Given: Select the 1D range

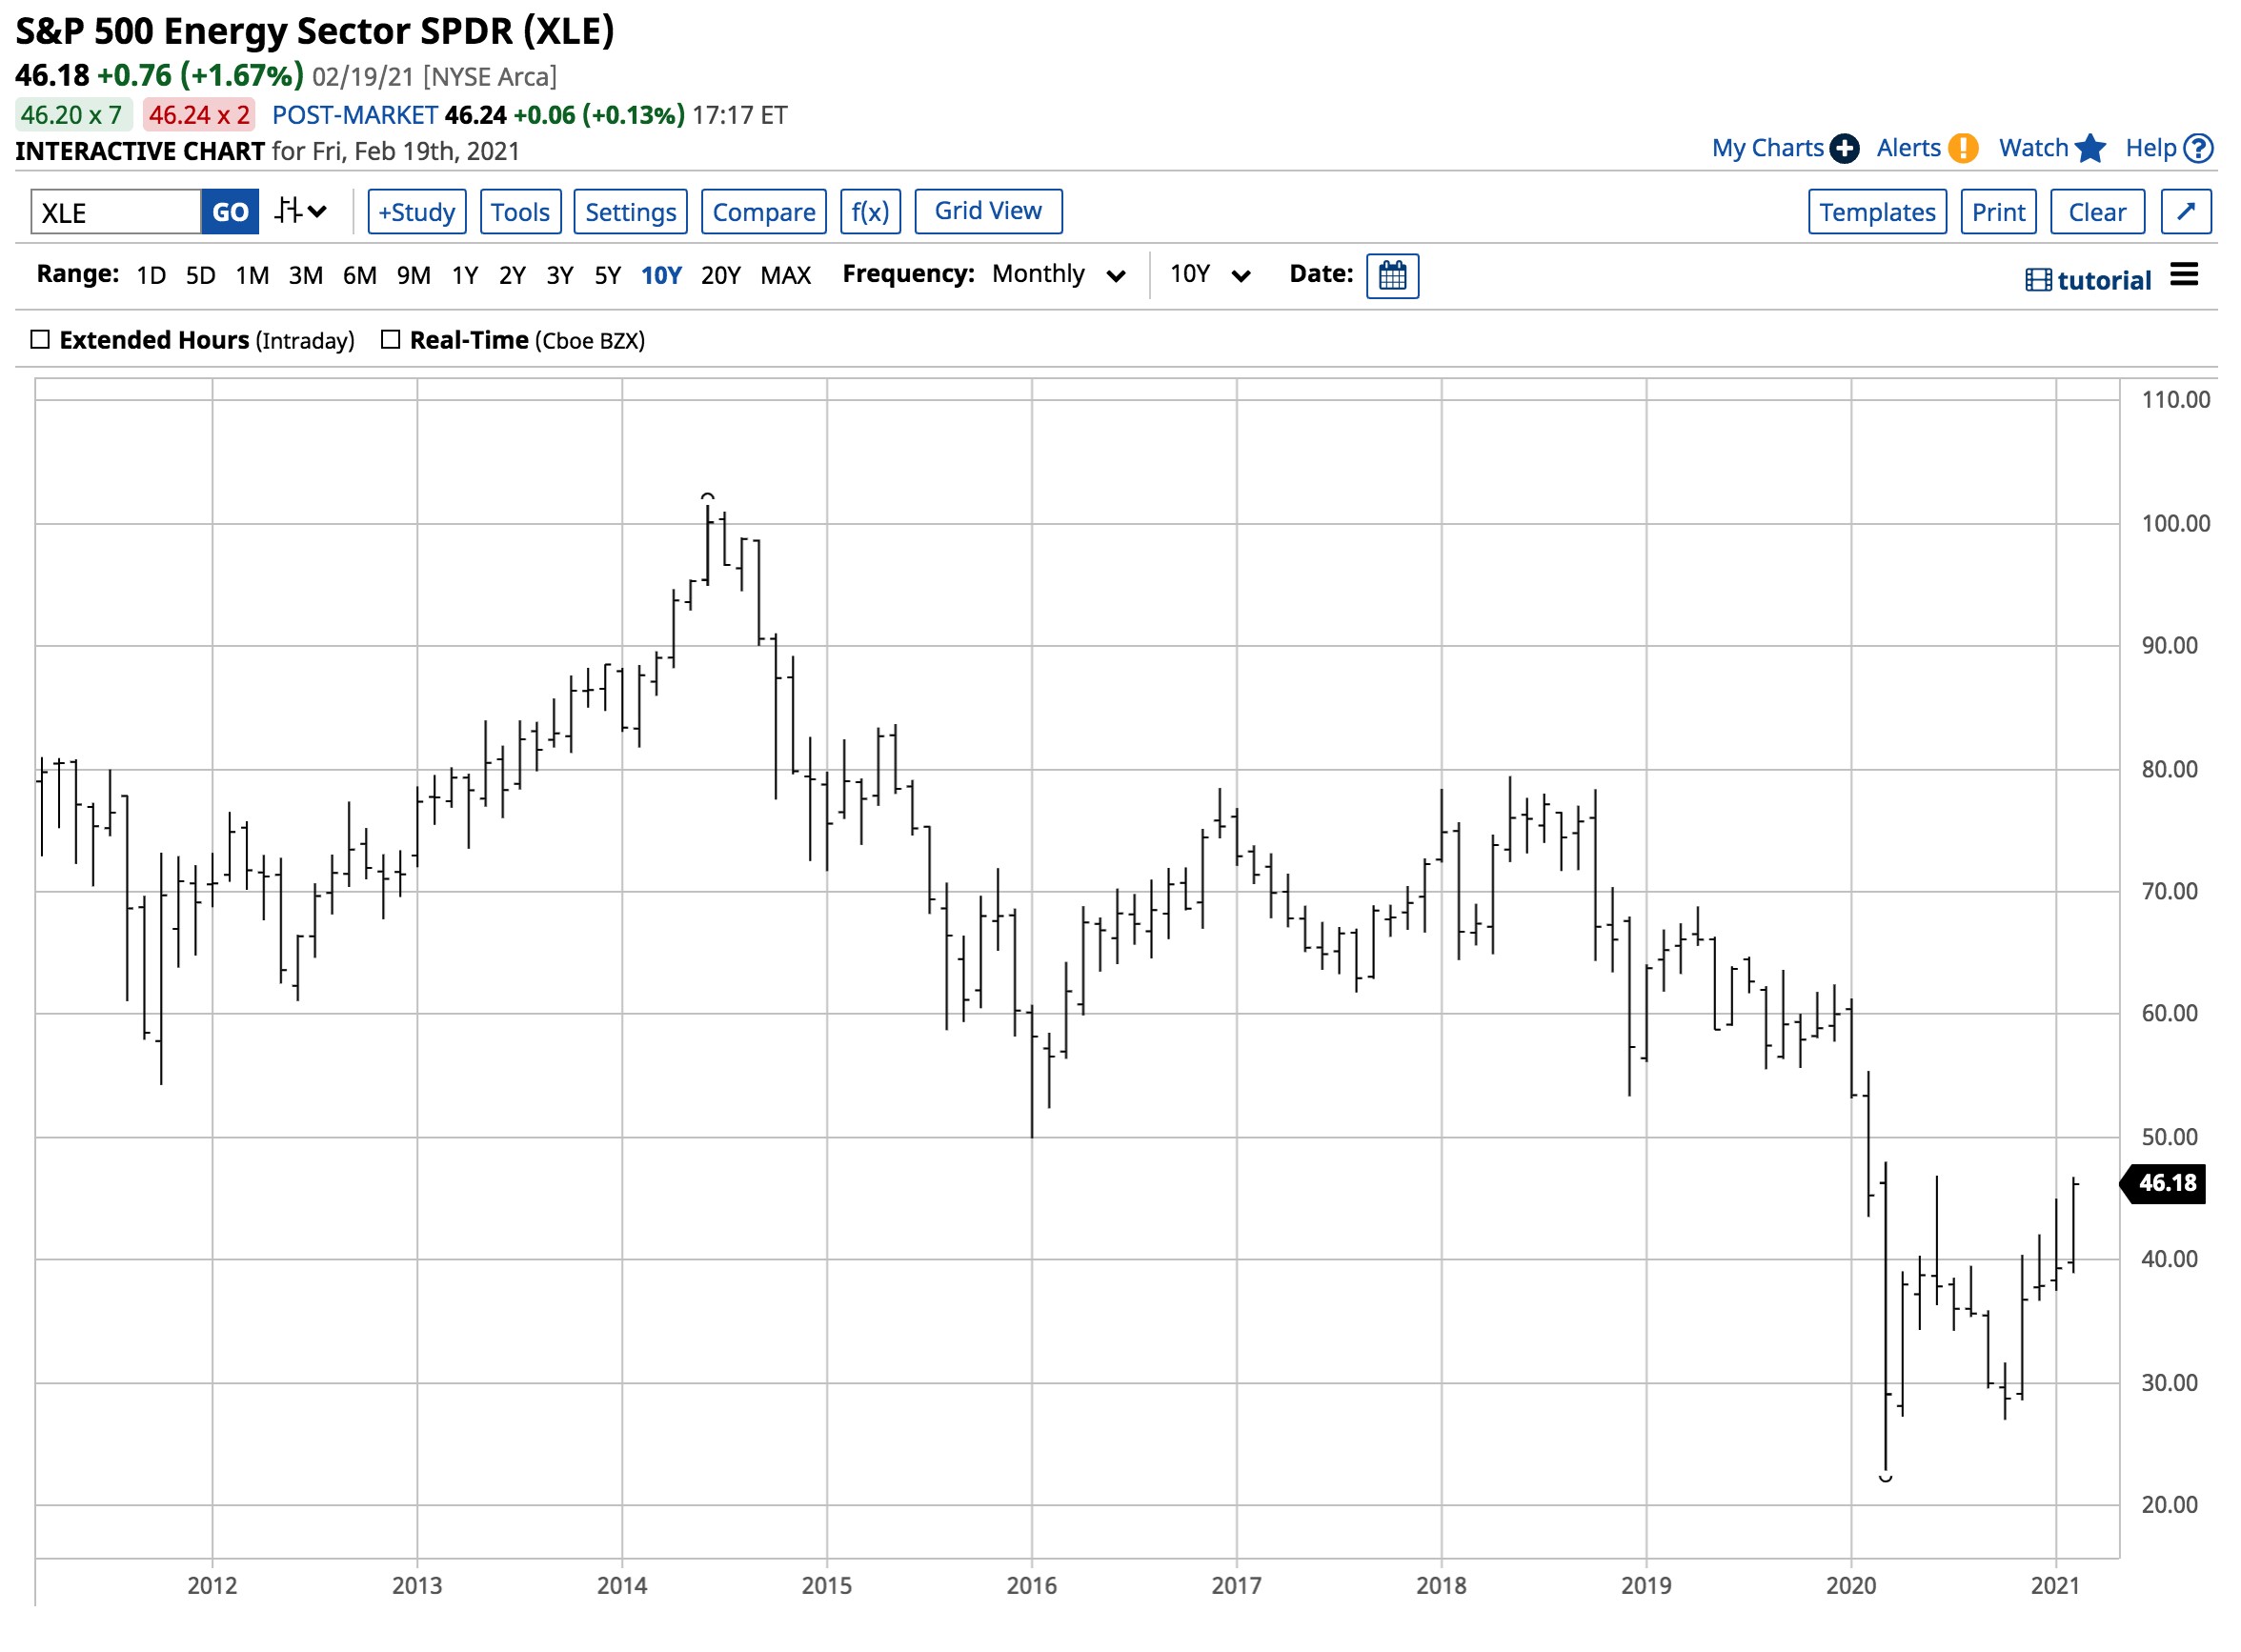Looking at the screenshot, I should [151, 275].
